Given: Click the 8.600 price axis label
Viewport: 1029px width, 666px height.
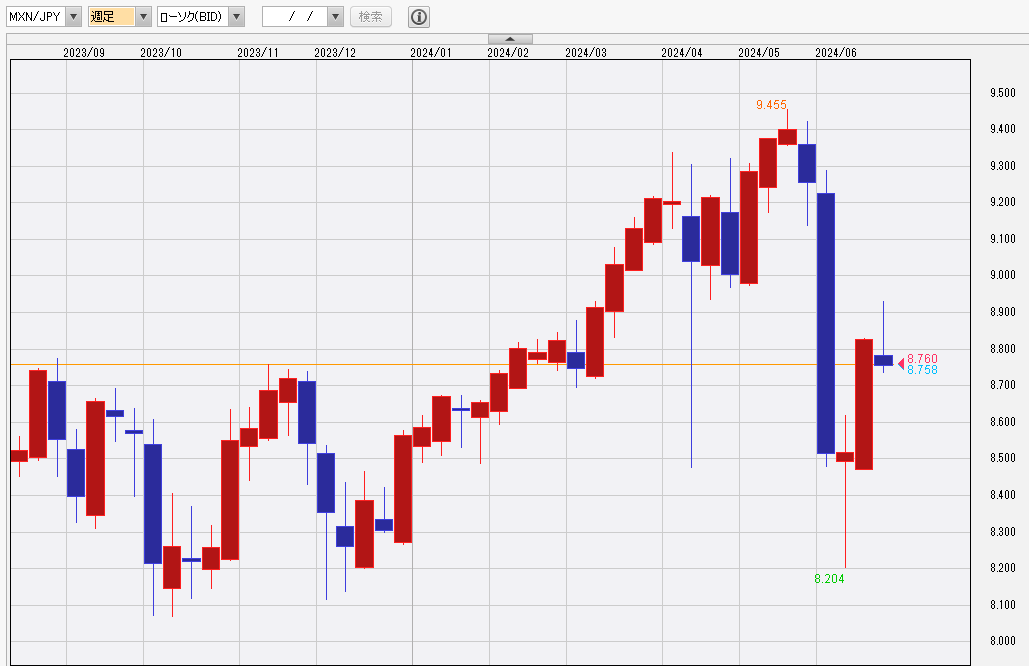Looking at the screenshot, I should [1003, 421].
